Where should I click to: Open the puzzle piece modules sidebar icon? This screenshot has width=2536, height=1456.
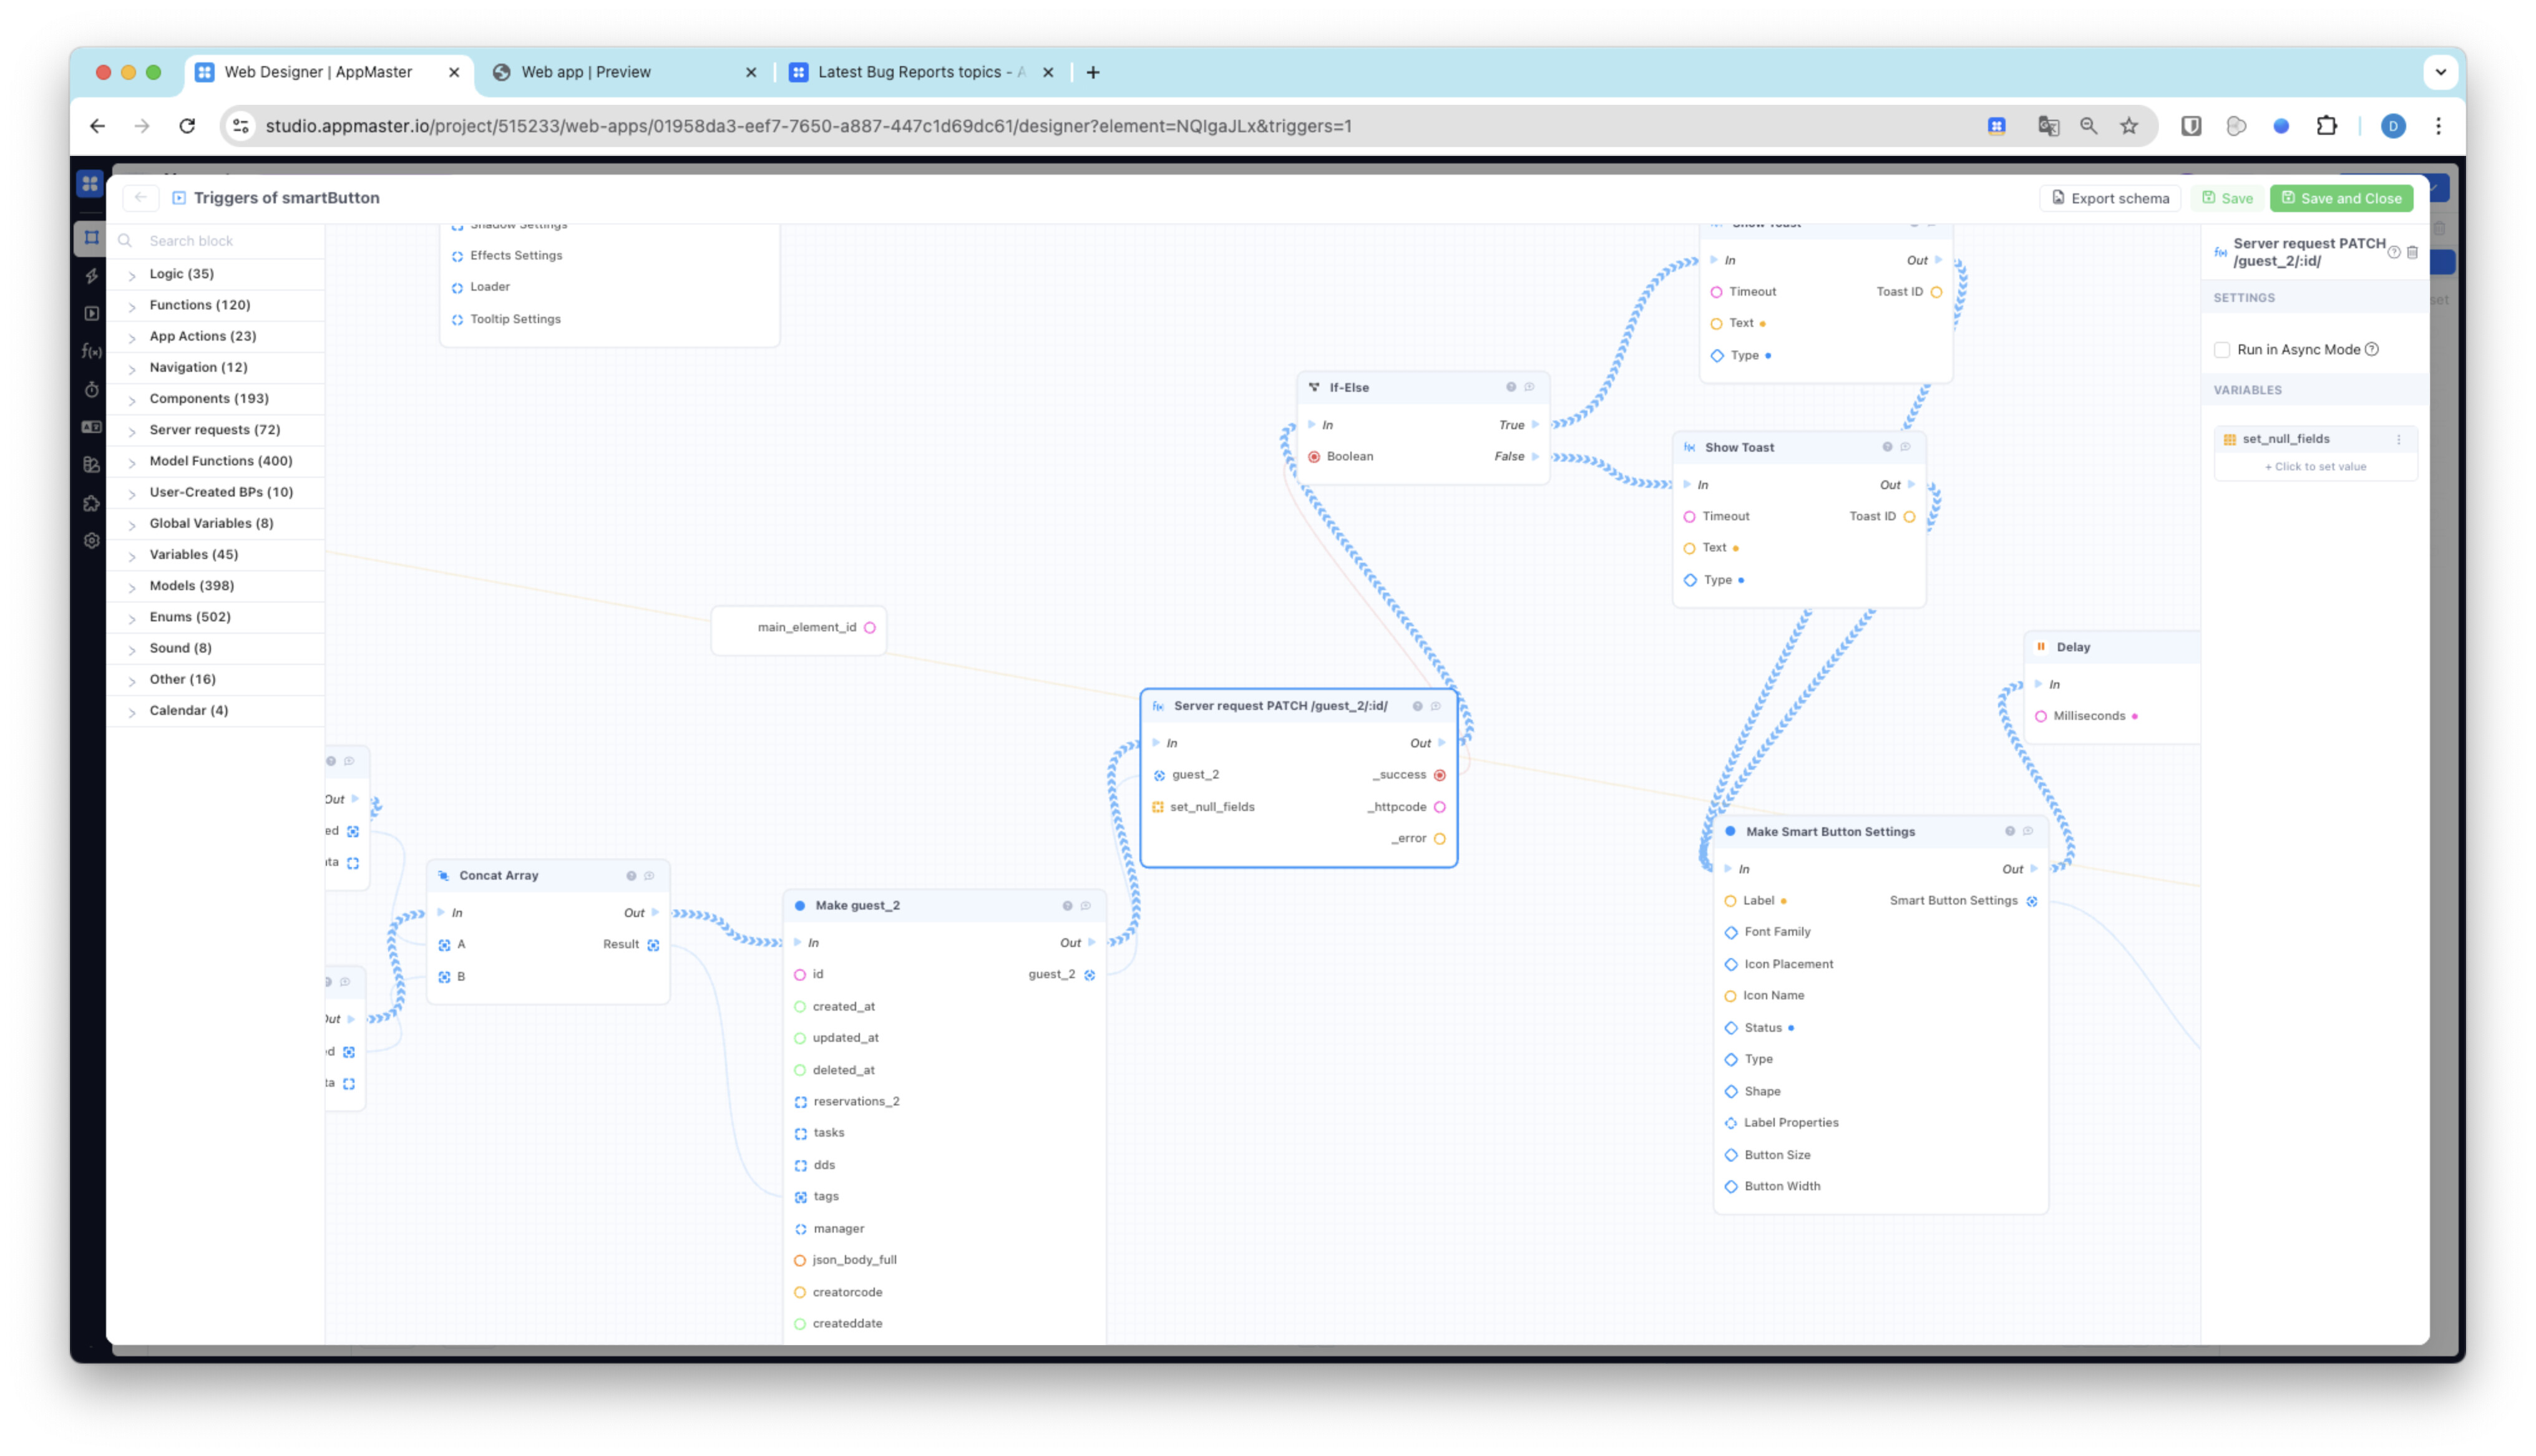click(91, 503)
